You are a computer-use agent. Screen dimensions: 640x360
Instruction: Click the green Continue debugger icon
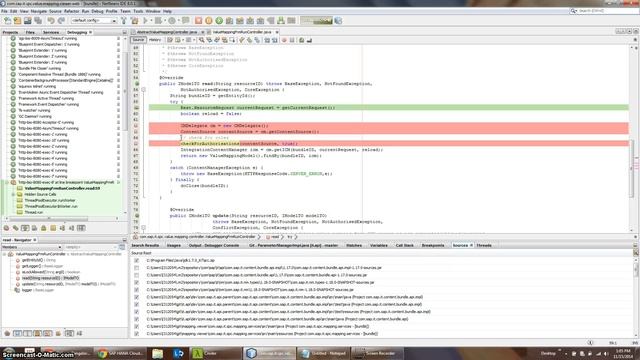[219, 20]
